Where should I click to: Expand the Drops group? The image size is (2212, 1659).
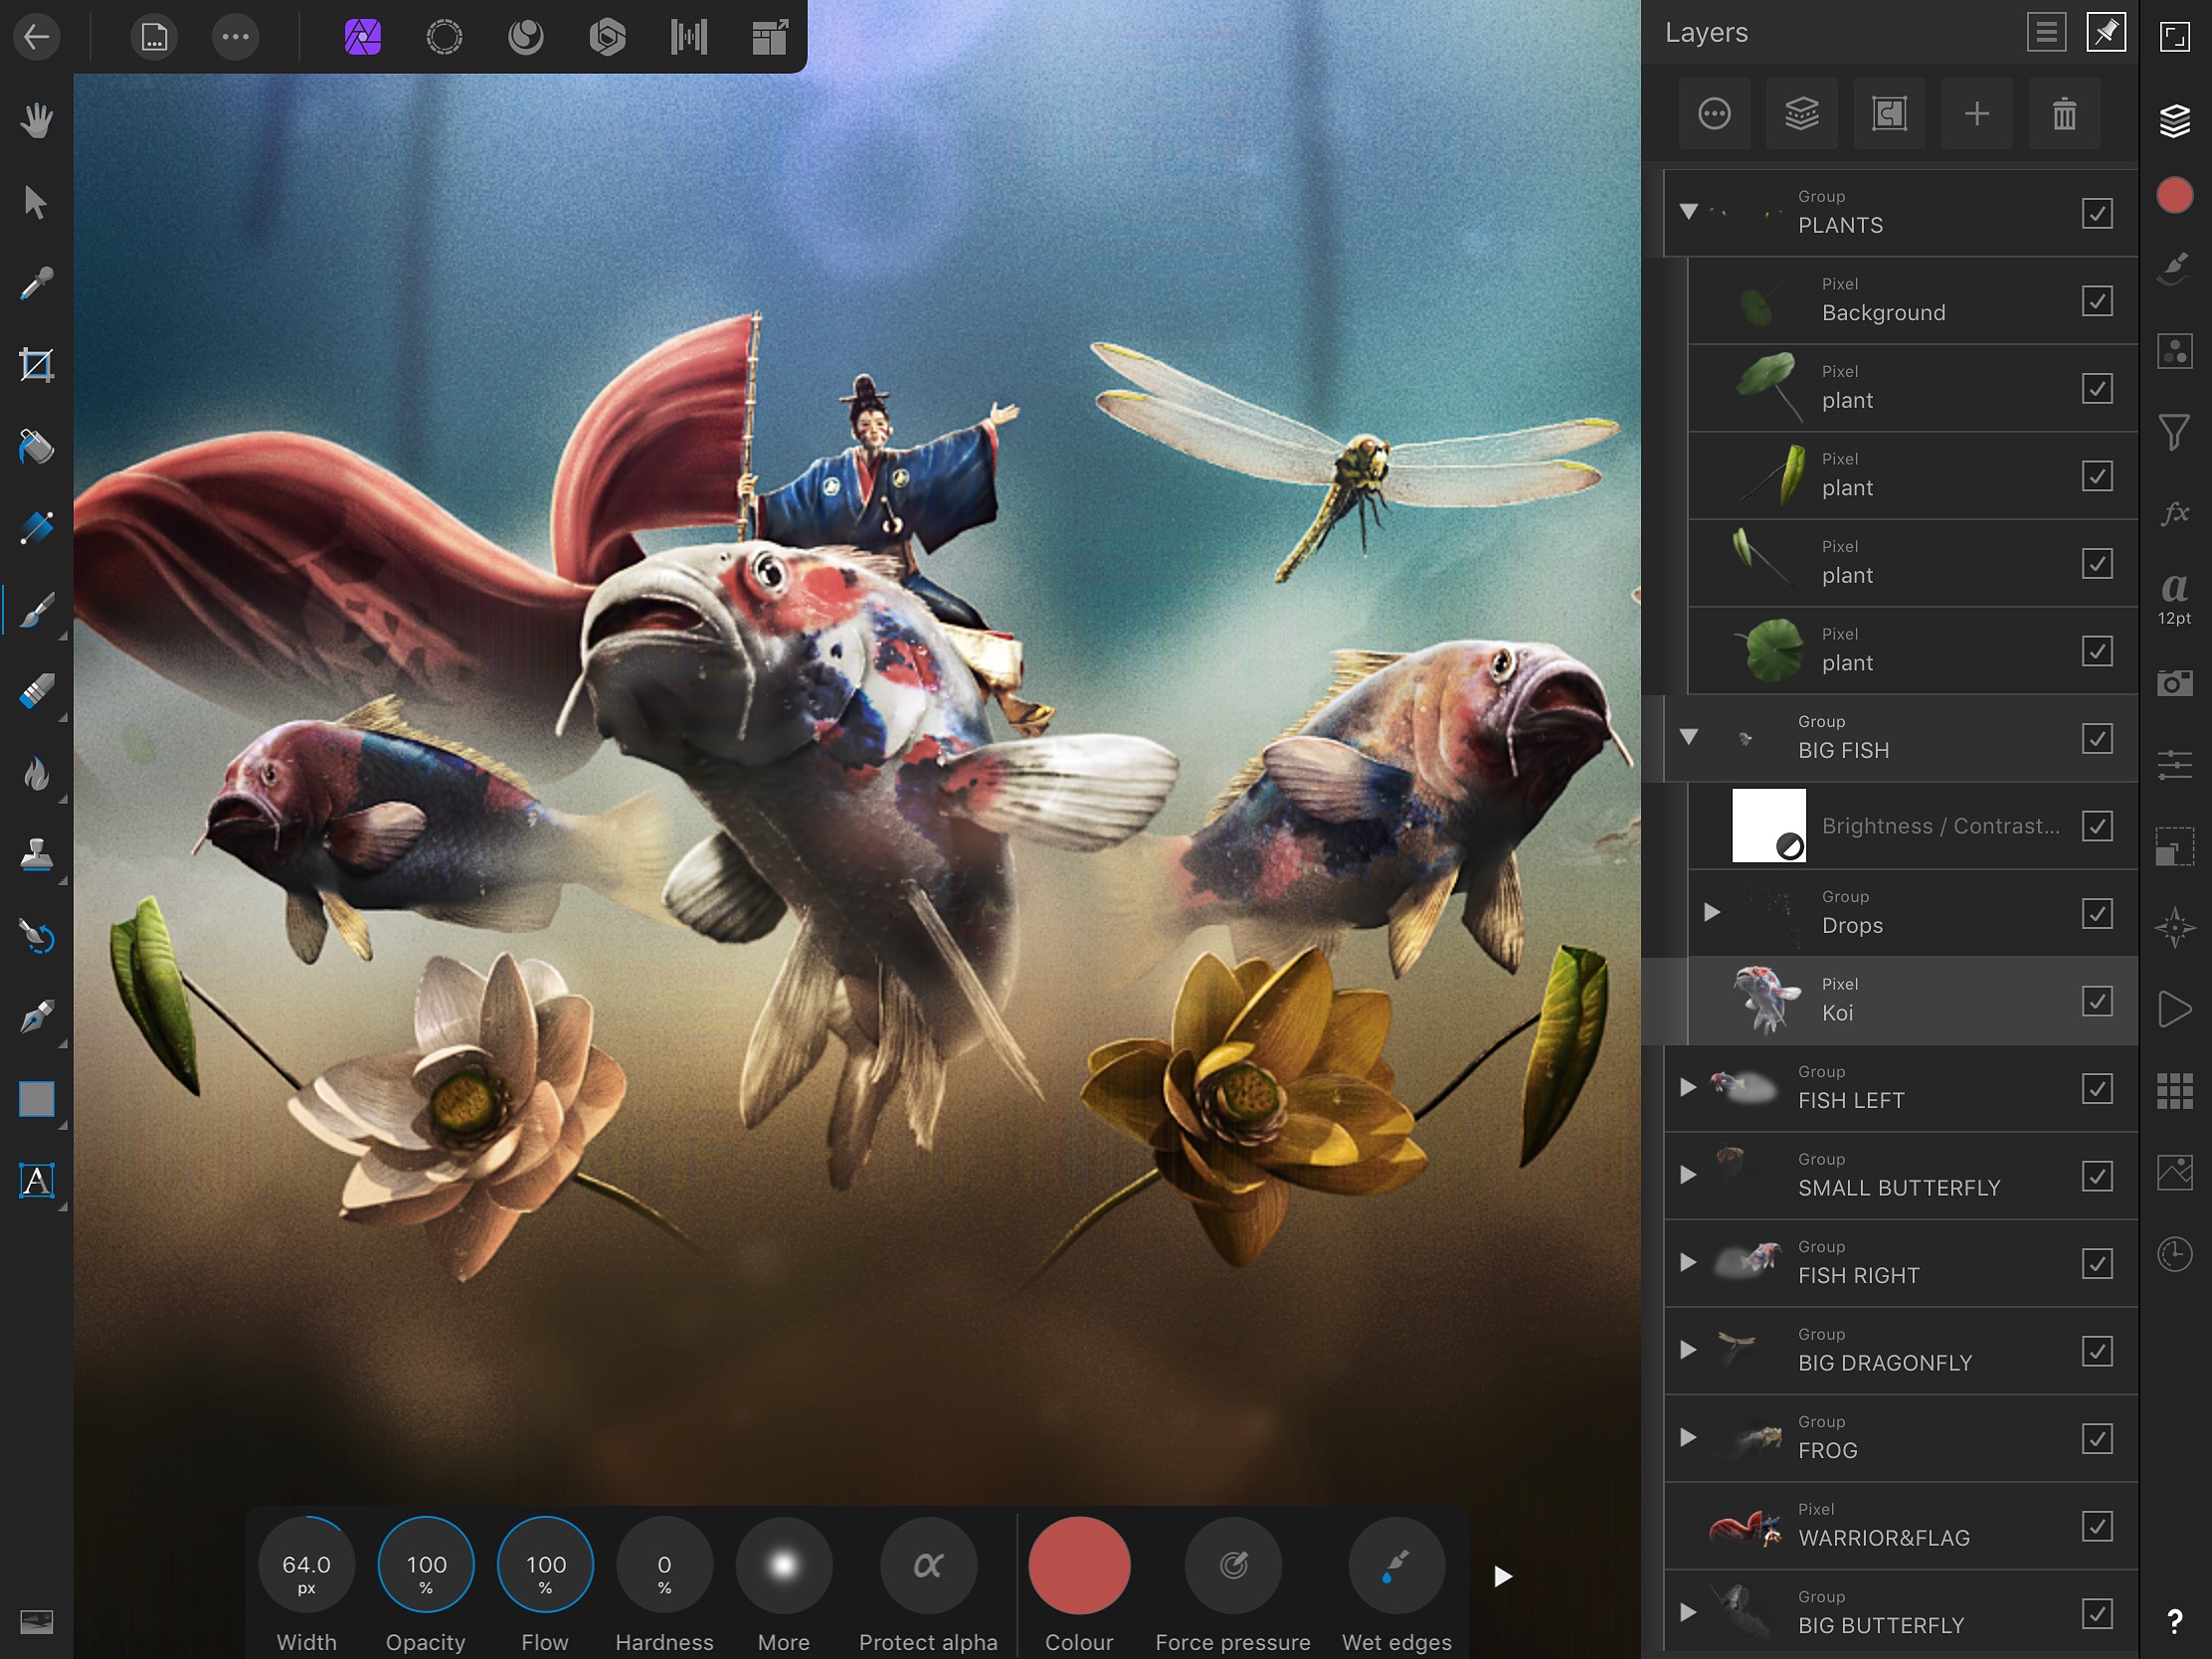pos(1712,912)
